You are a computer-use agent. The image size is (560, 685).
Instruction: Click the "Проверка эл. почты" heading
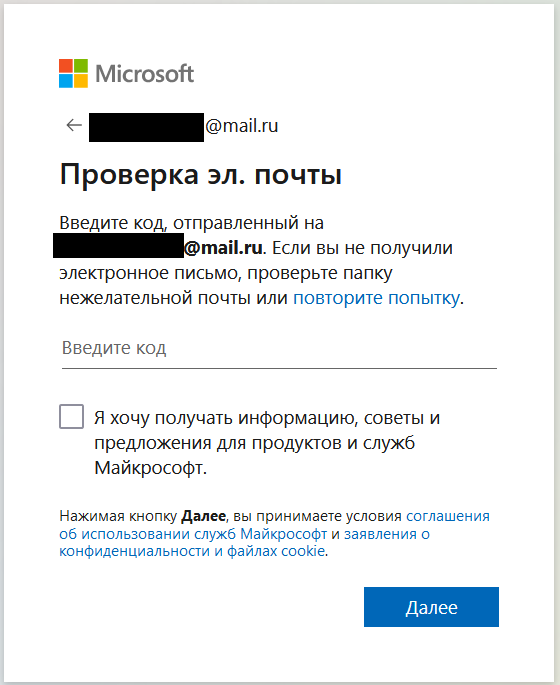[x=200, y=175]
